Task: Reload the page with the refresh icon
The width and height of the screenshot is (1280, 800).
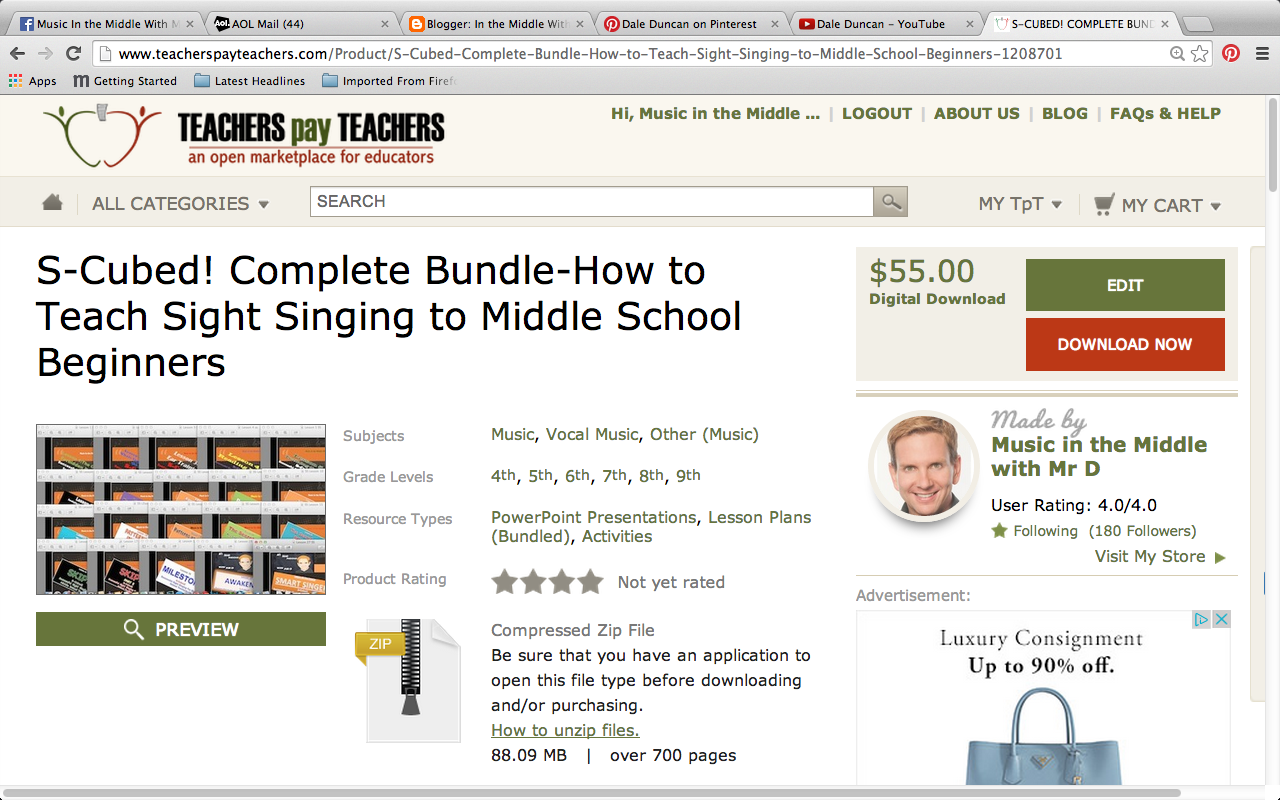Action: (x=72, y=53)
